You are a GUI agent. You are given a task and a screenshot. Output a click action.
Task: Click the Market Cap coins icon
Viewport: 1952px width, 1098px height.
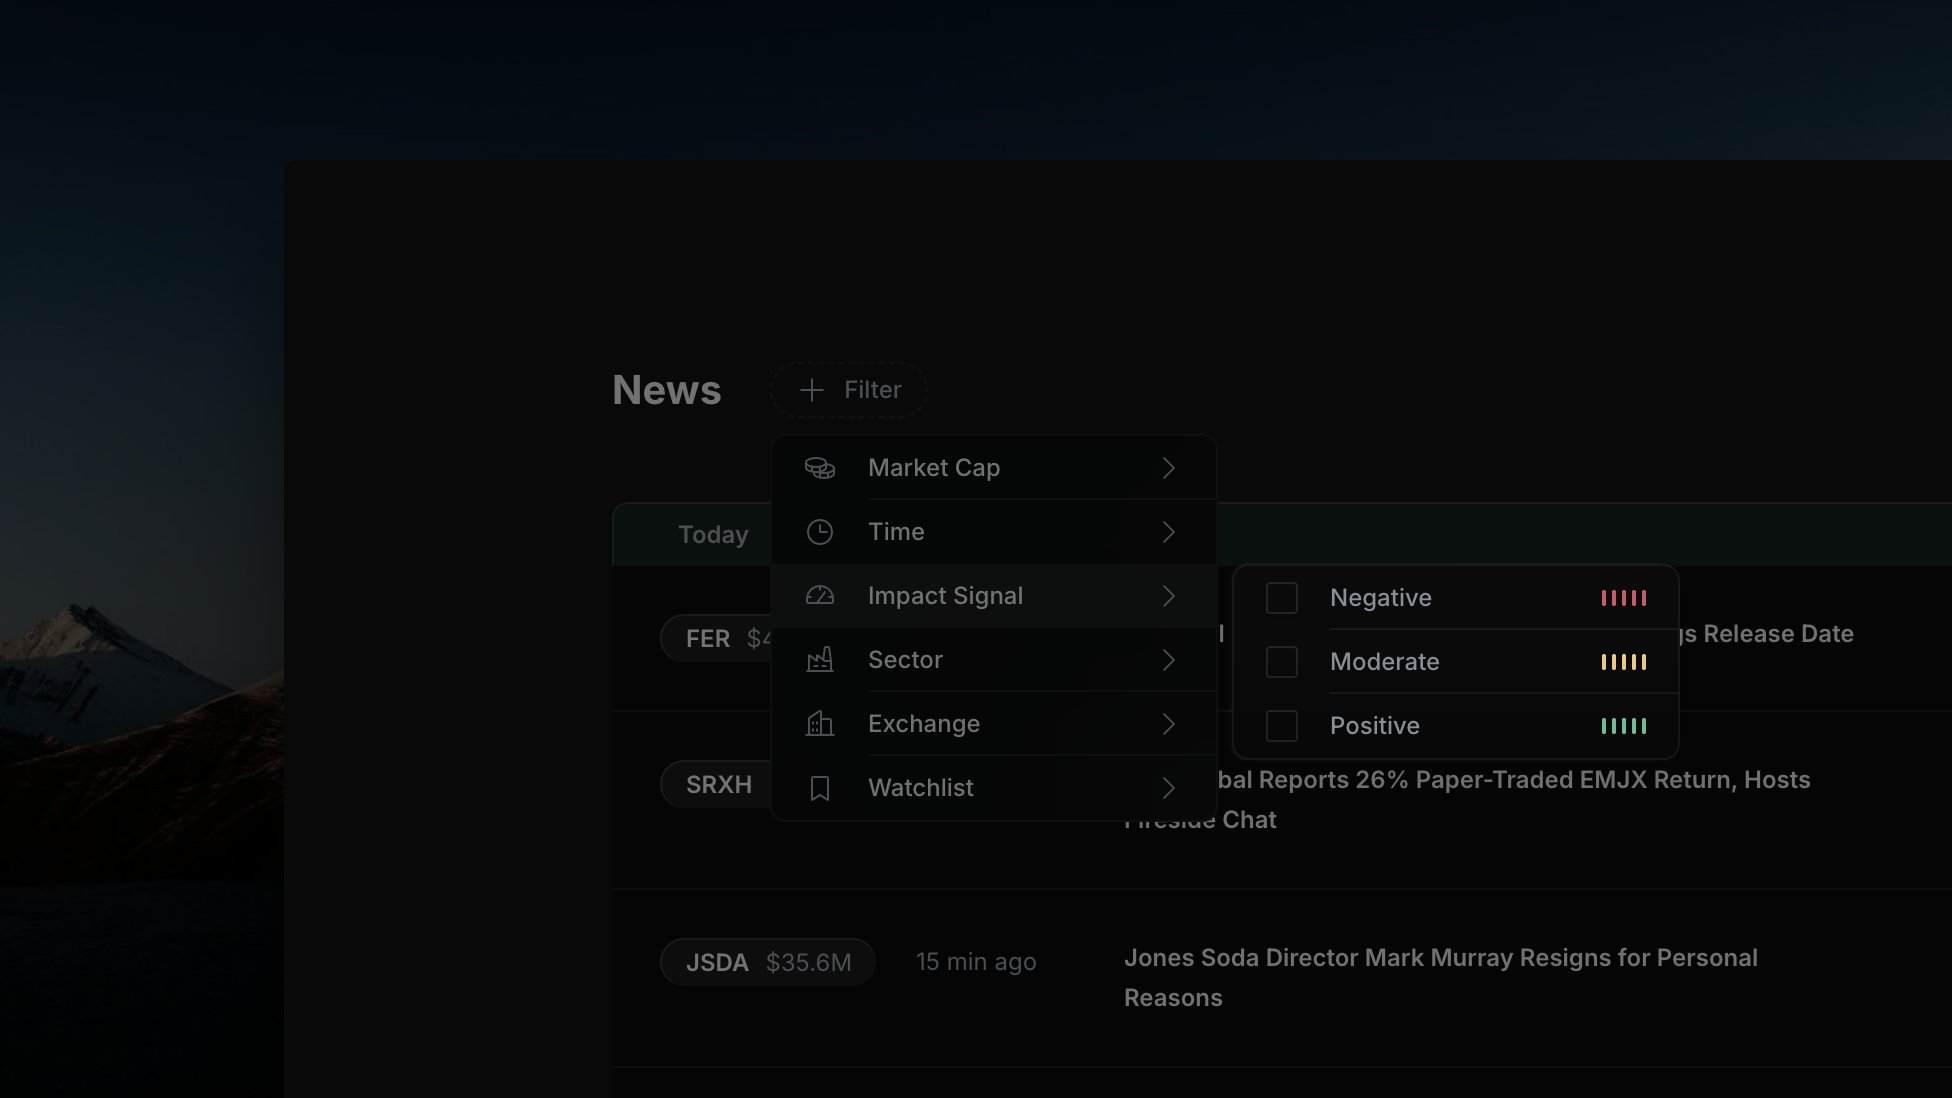coord(820,468)
